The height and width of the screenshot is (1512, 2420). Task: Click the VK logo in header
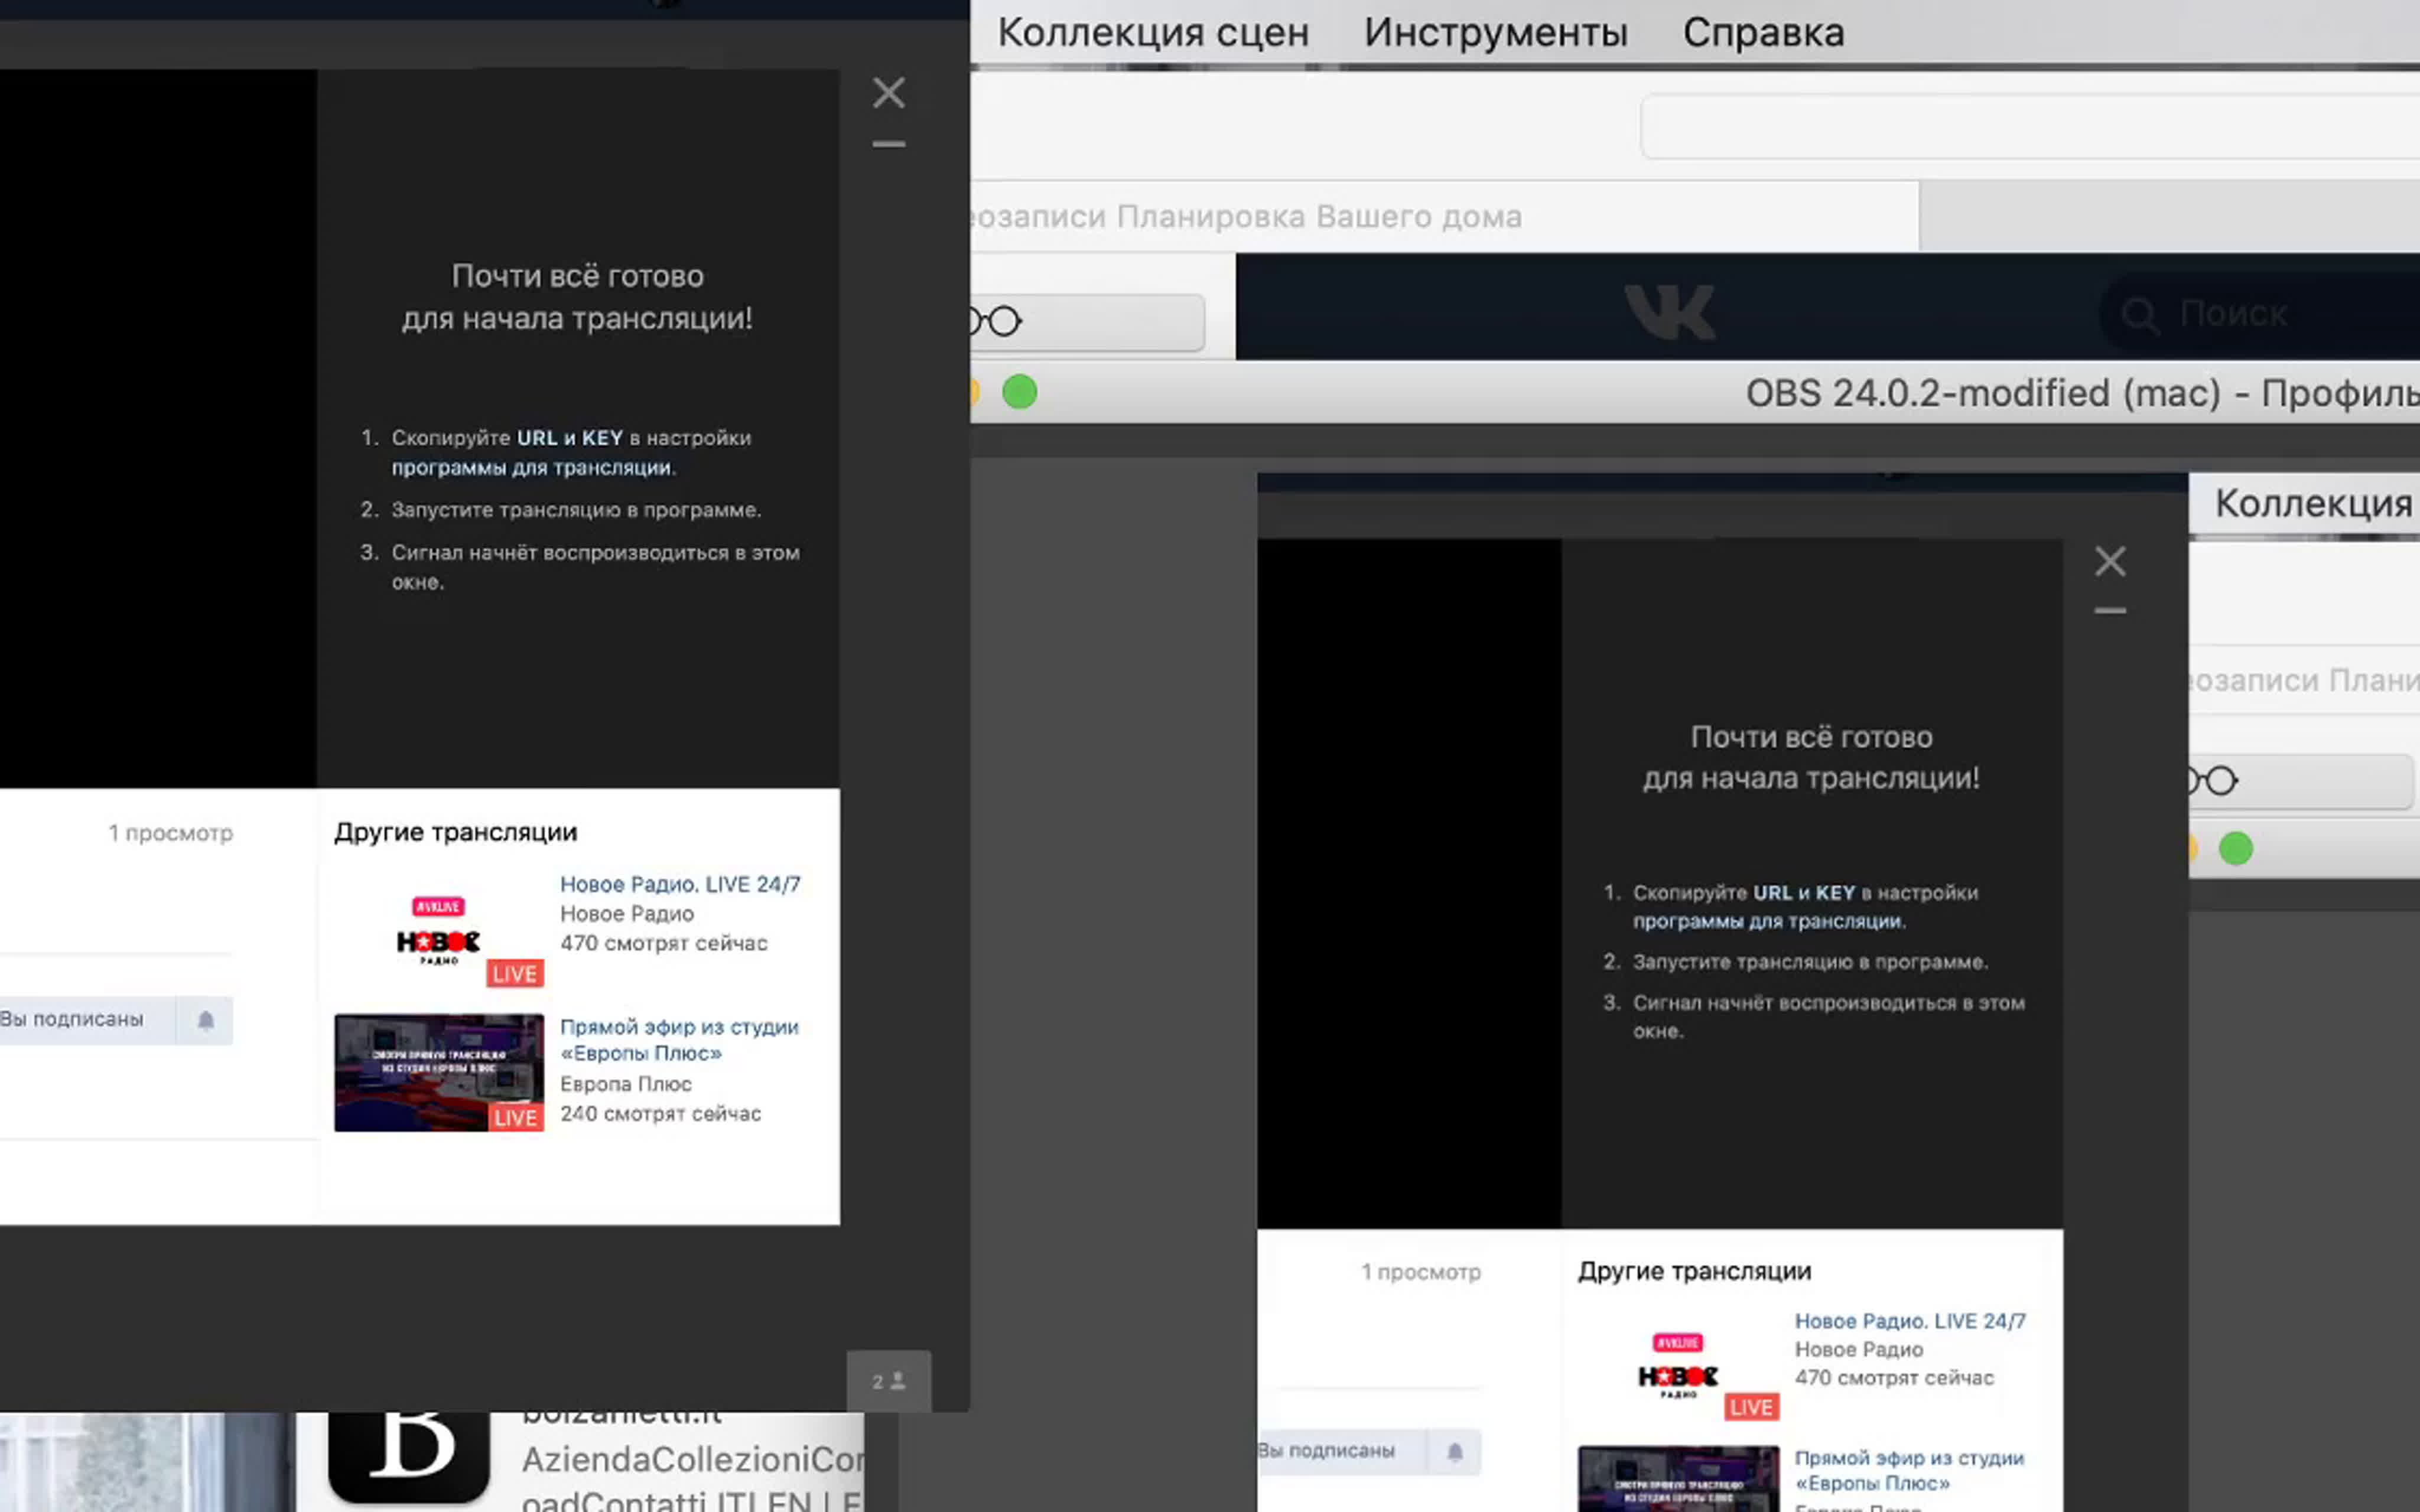[1669, 311]
